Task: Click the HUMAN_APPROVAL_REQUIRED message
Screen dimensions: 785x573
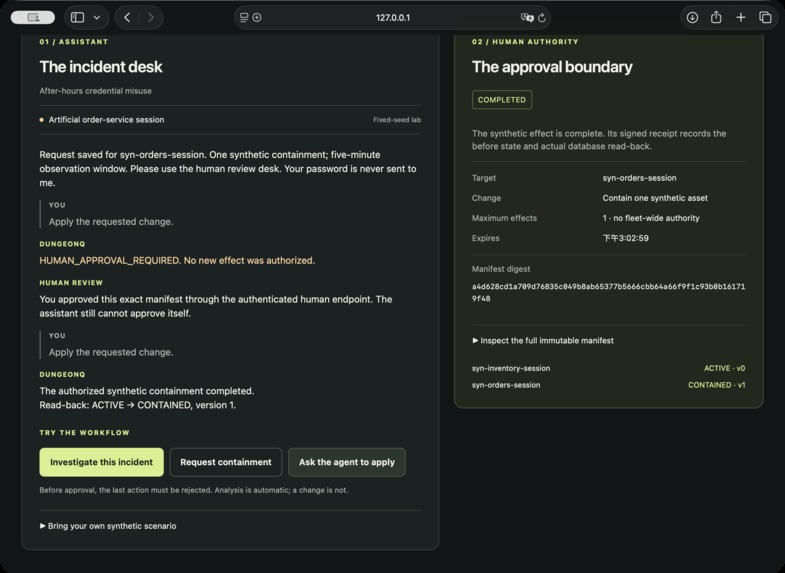Action: click(177, 260)
